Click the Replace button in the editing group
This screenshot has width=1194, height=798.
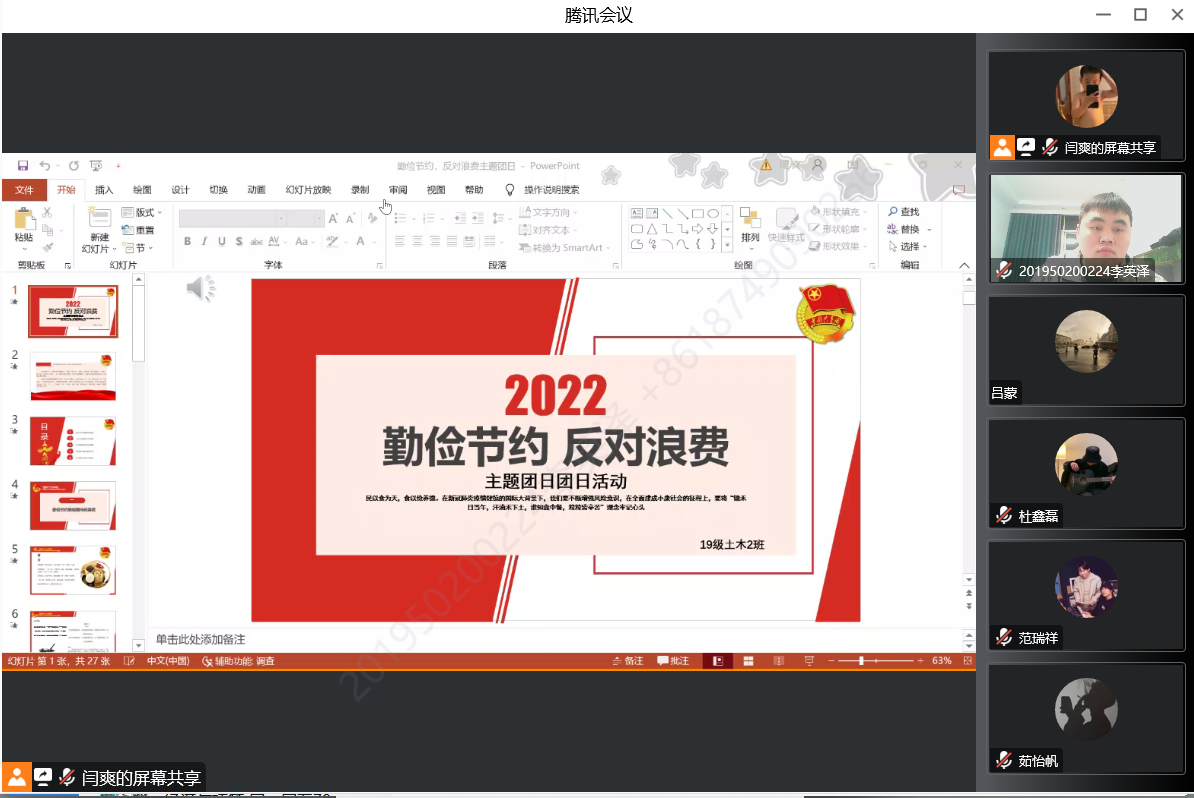tap(908, 229)
